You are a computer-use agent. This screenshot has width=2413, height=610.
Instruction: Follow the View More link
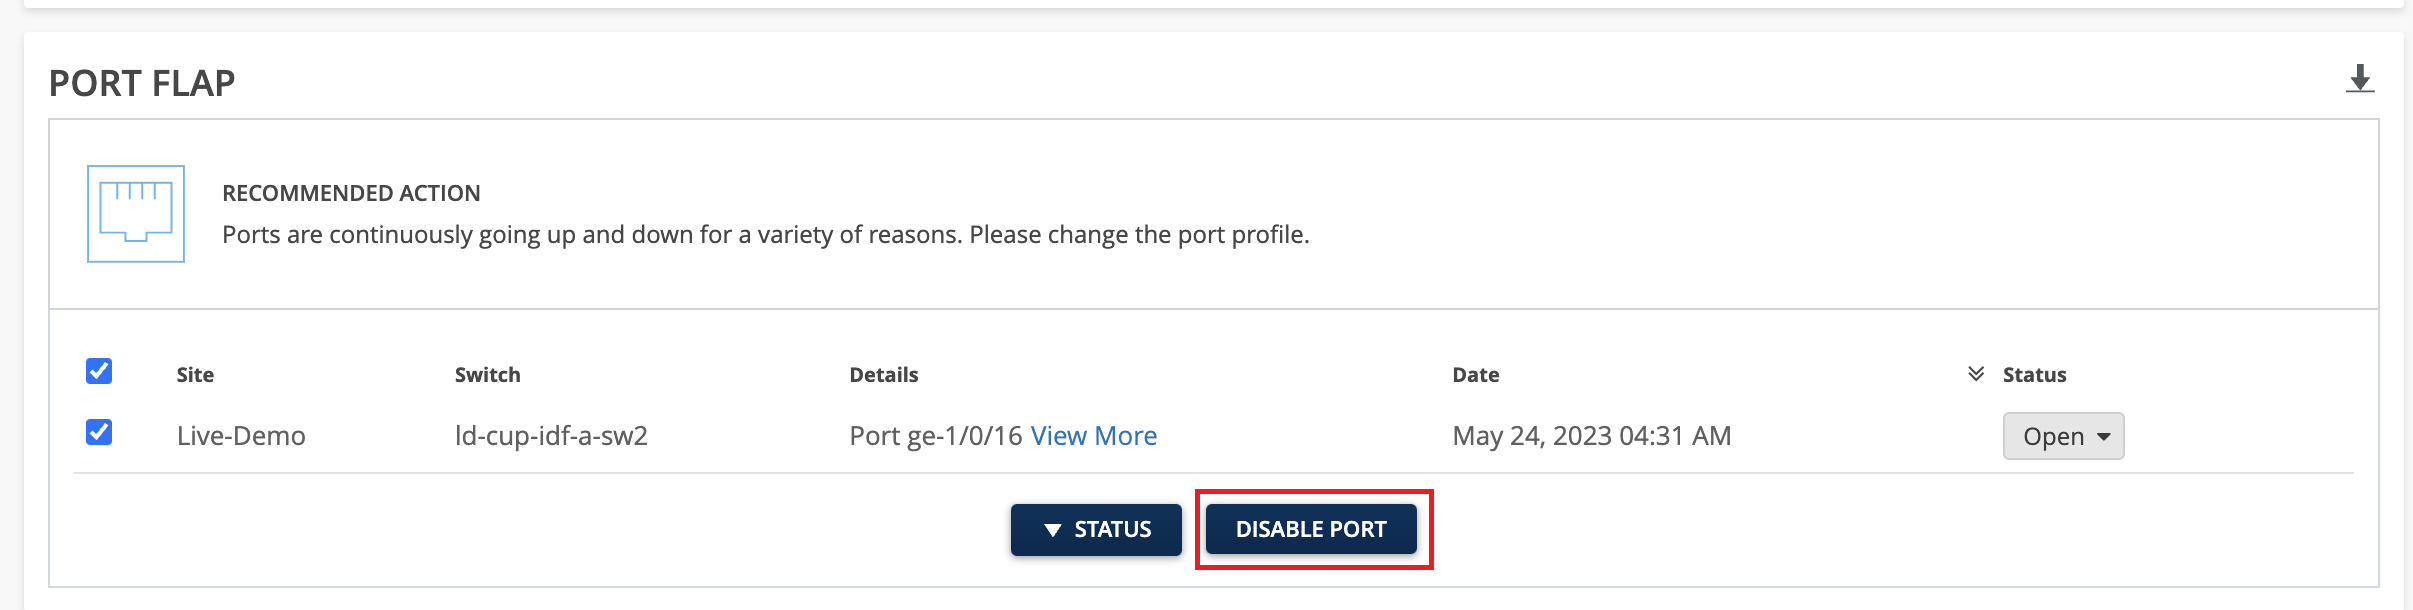click(x=1093, y=436)
